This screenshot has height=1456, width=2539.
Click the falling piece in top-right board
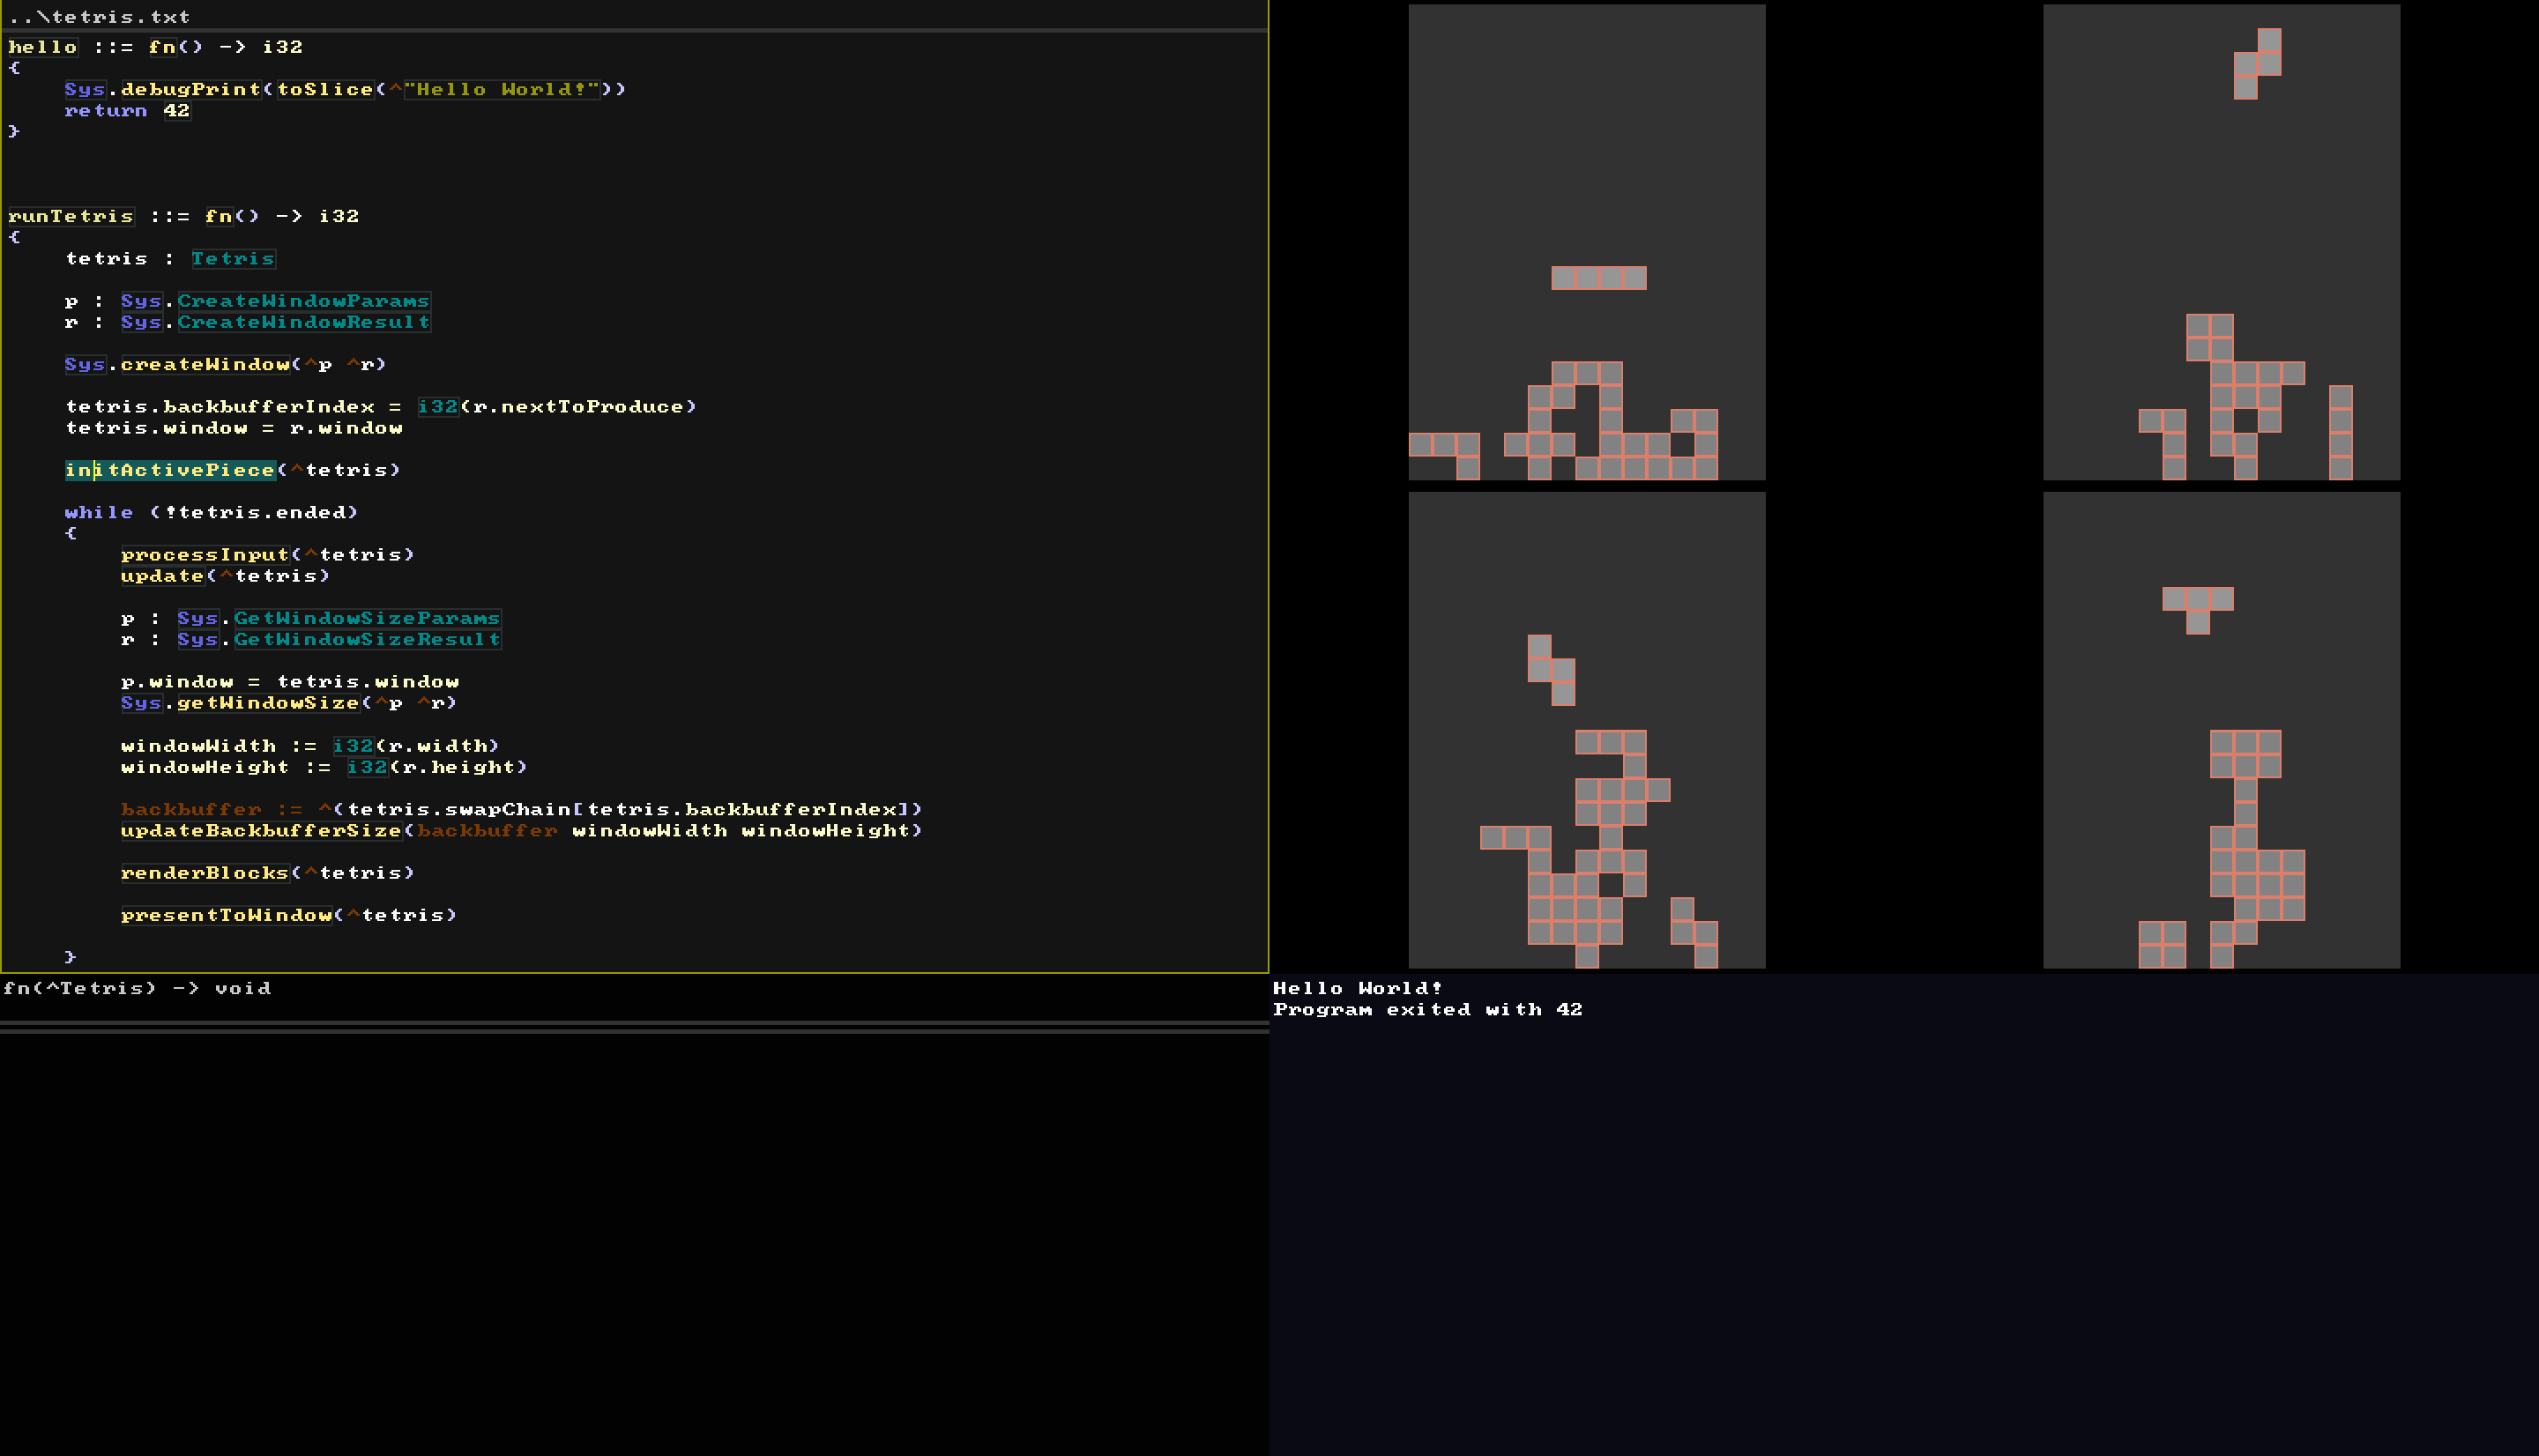pyautogui.click(x=2257, y=64)
